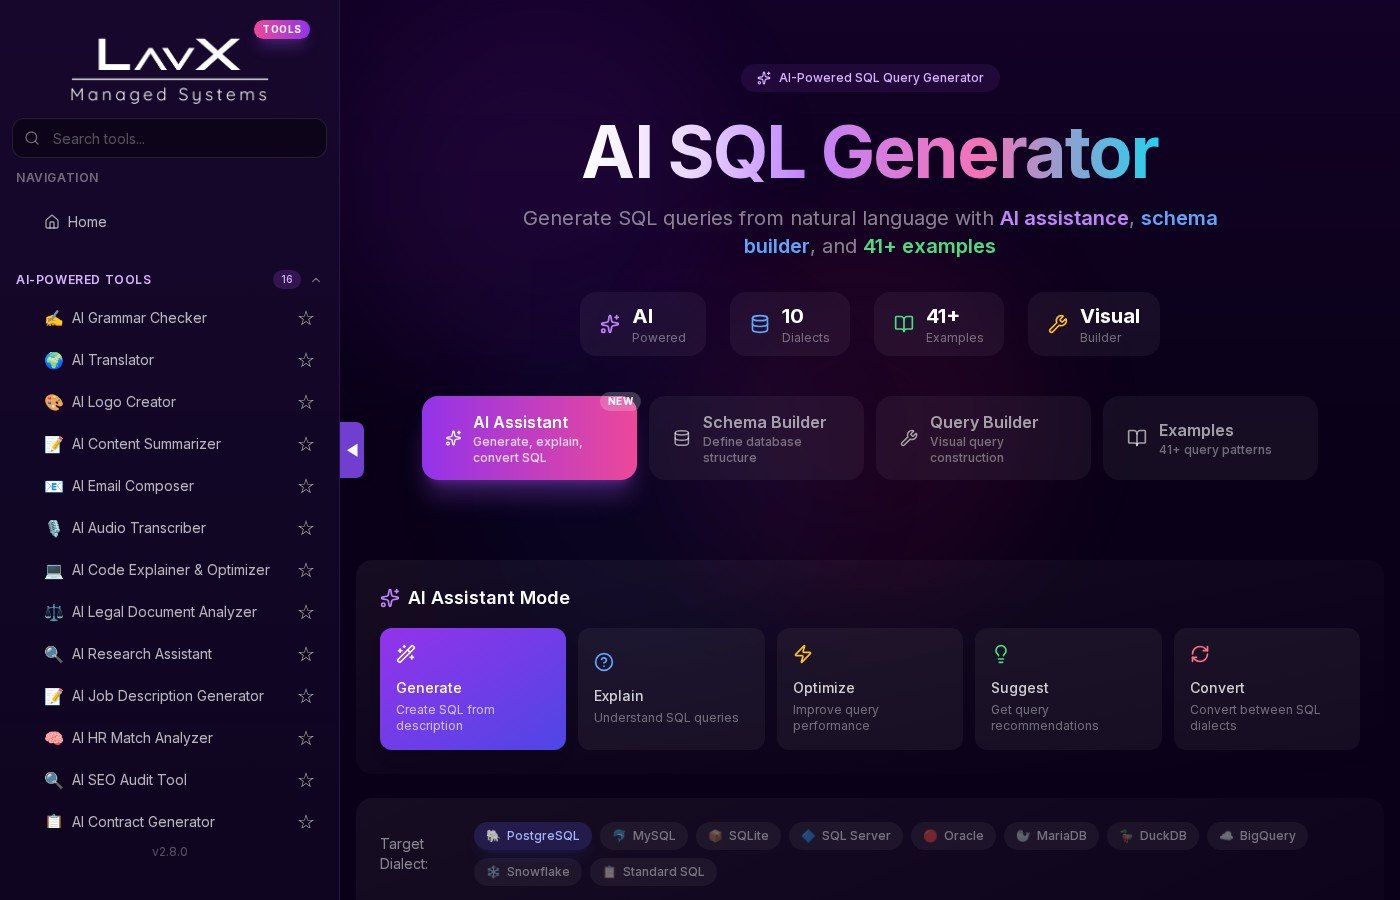This screenshot has height=900, width=1400.
Task: Favorite AI Grammar Checker with star icon
Action: [306, 318]
